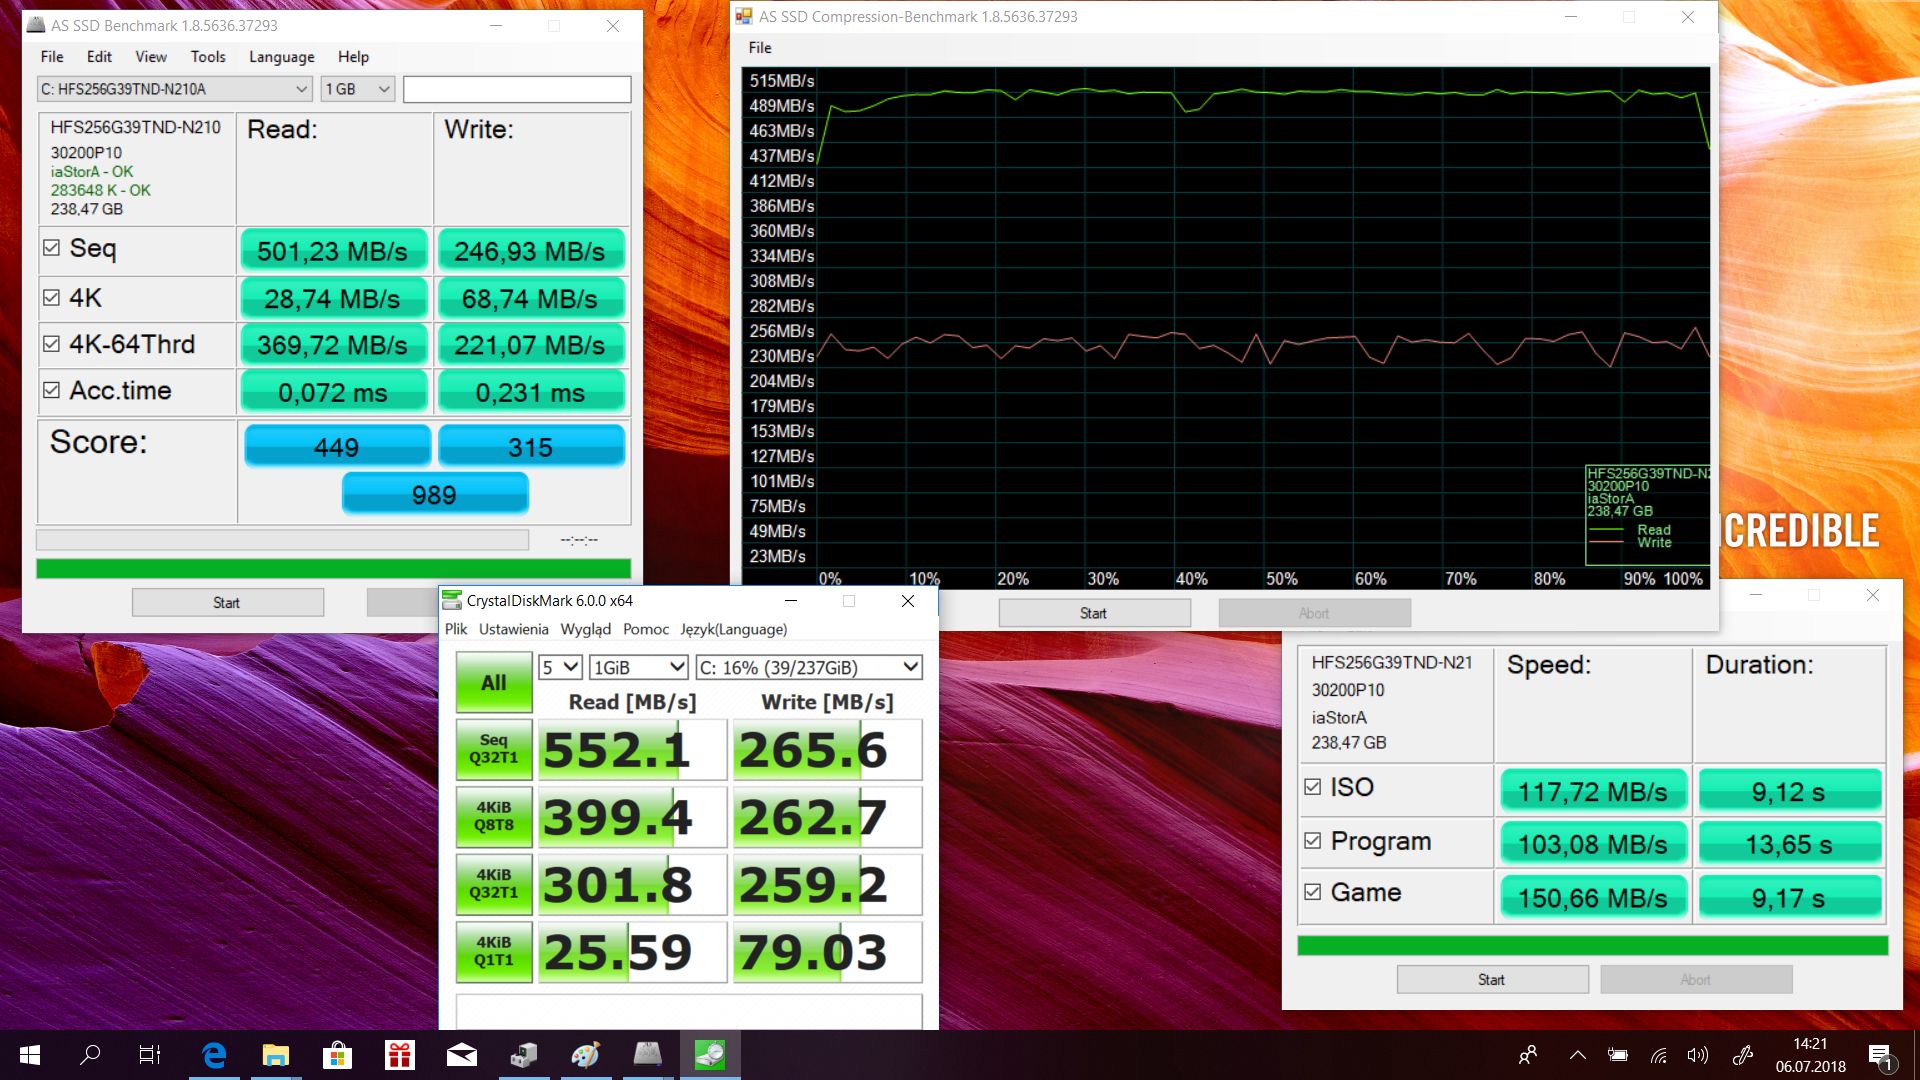Viewport: 1920px width, 1080px height.
Task: Click the Task View taskbar icon
Action: (150, 1055)
